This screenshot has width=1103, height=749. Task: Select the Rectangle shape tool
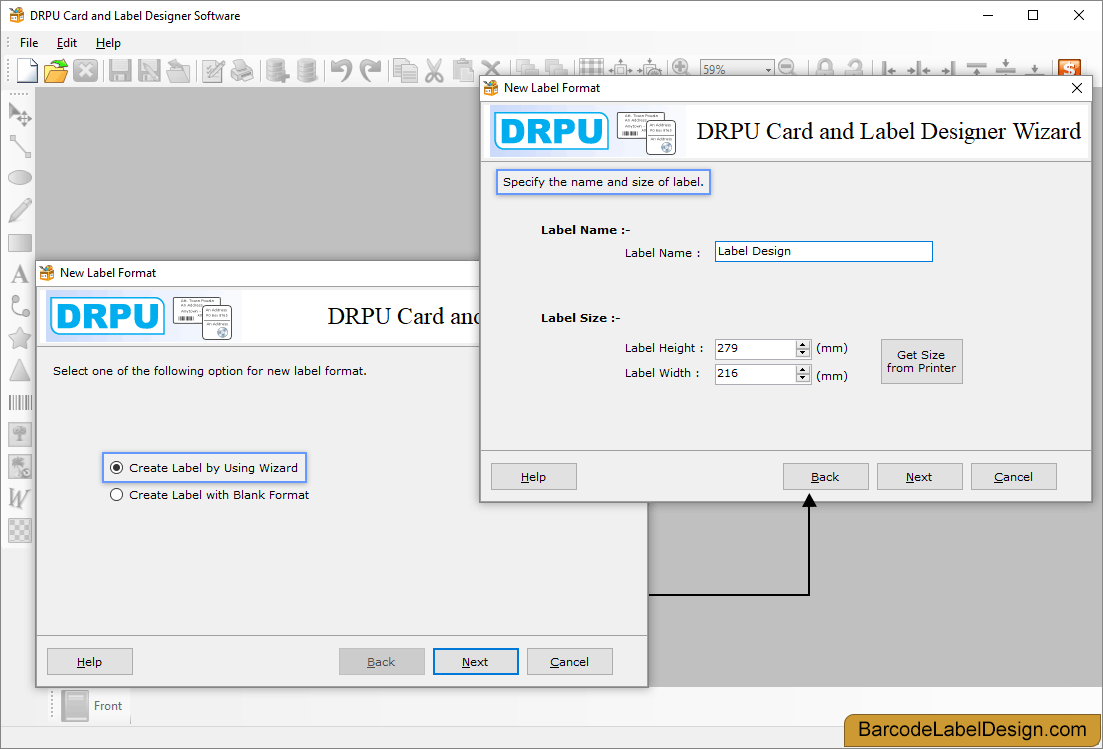click(20, 243)
